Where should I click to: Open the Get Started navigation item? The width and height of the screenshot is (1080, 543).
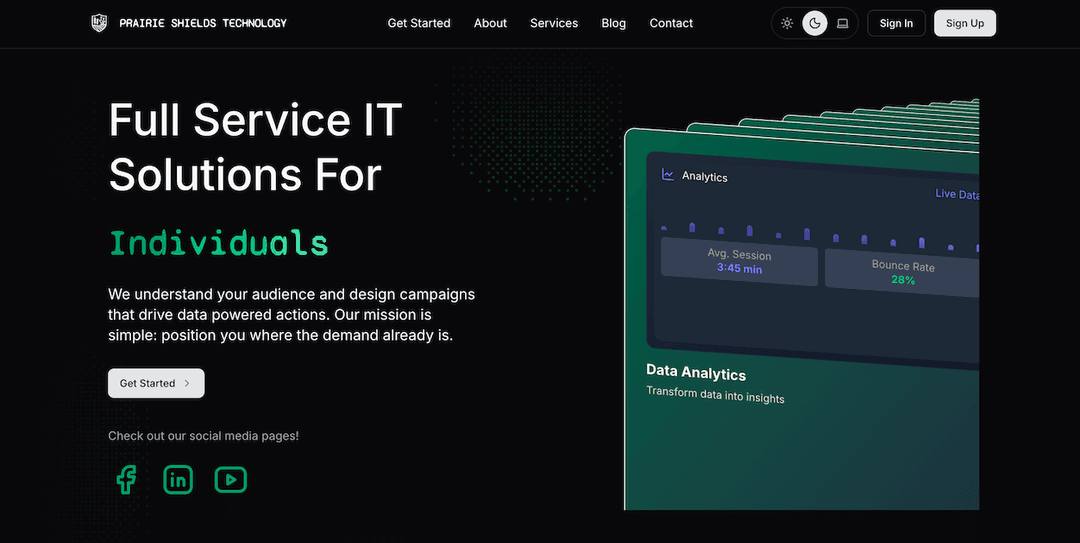coord(419,23)
